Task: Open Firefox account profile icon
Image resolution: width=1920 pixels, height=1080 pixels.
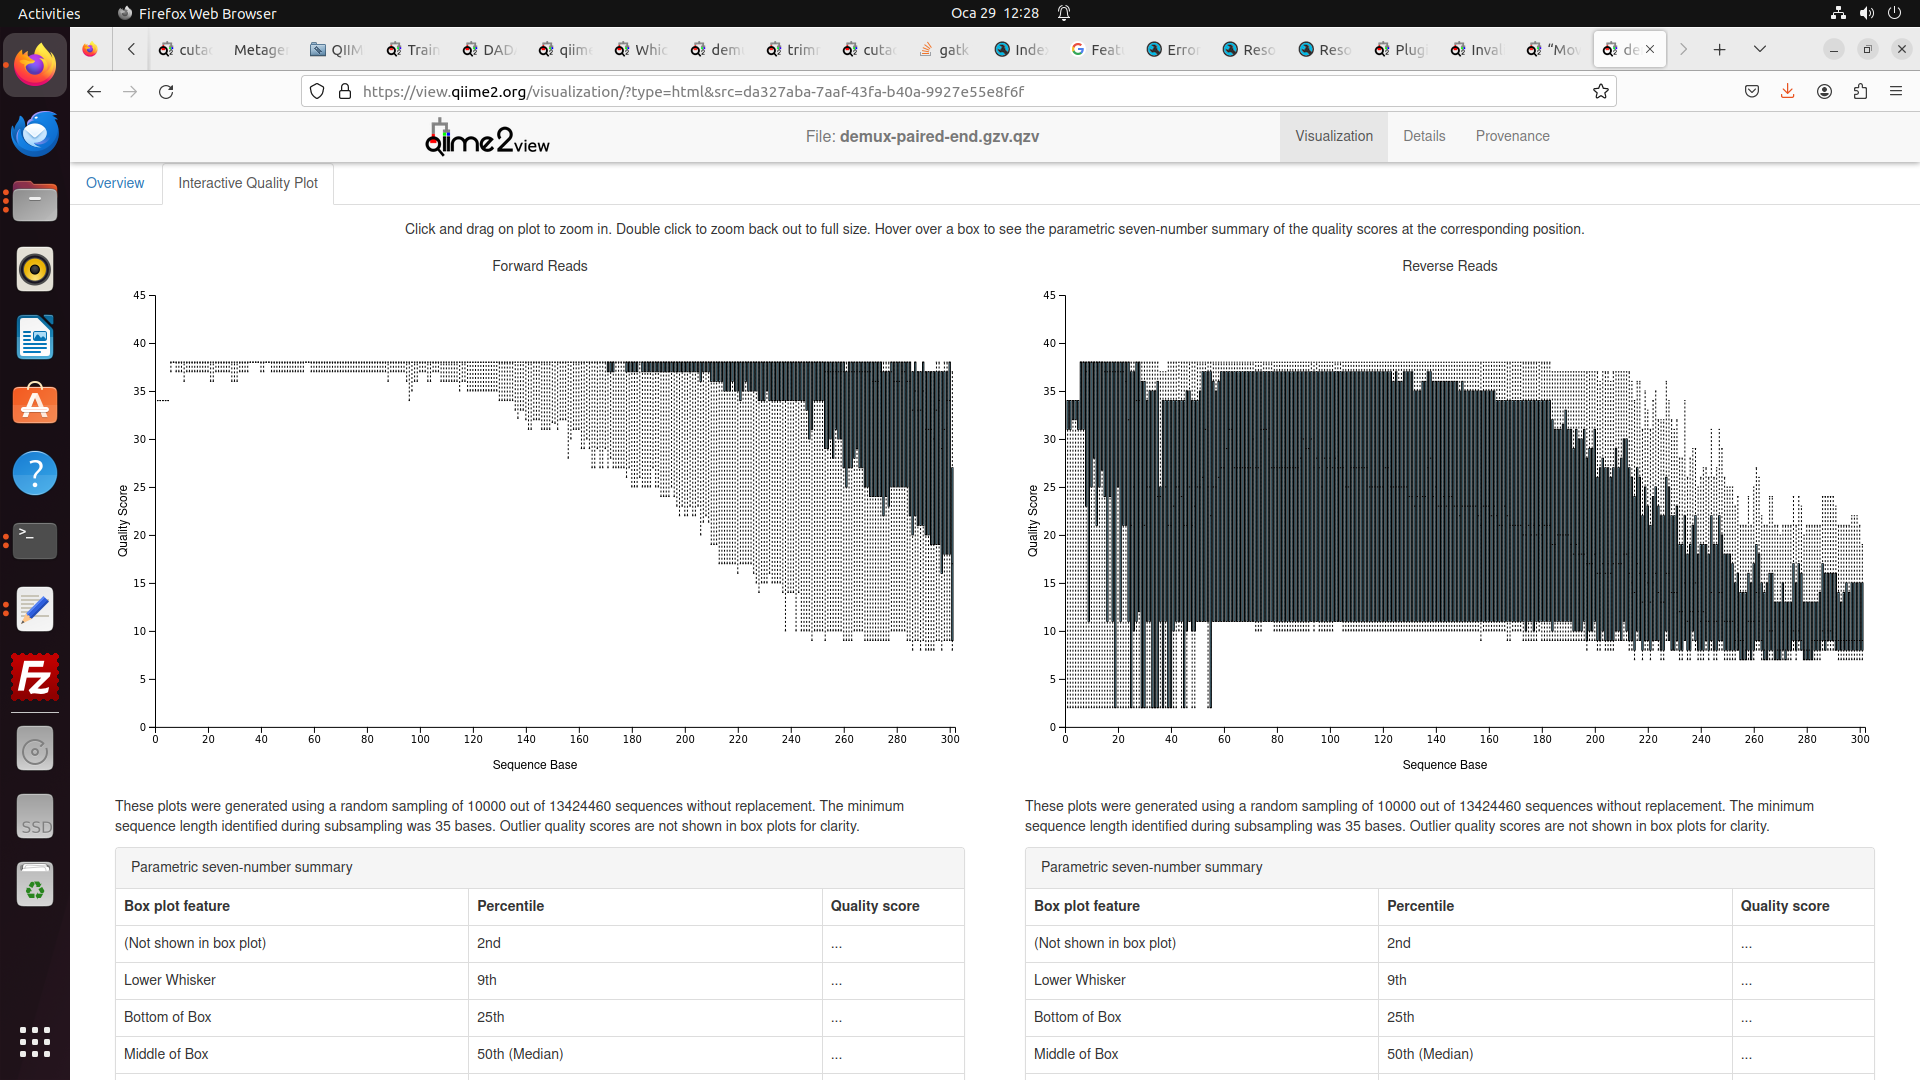Action: (x=1824, y=91)
